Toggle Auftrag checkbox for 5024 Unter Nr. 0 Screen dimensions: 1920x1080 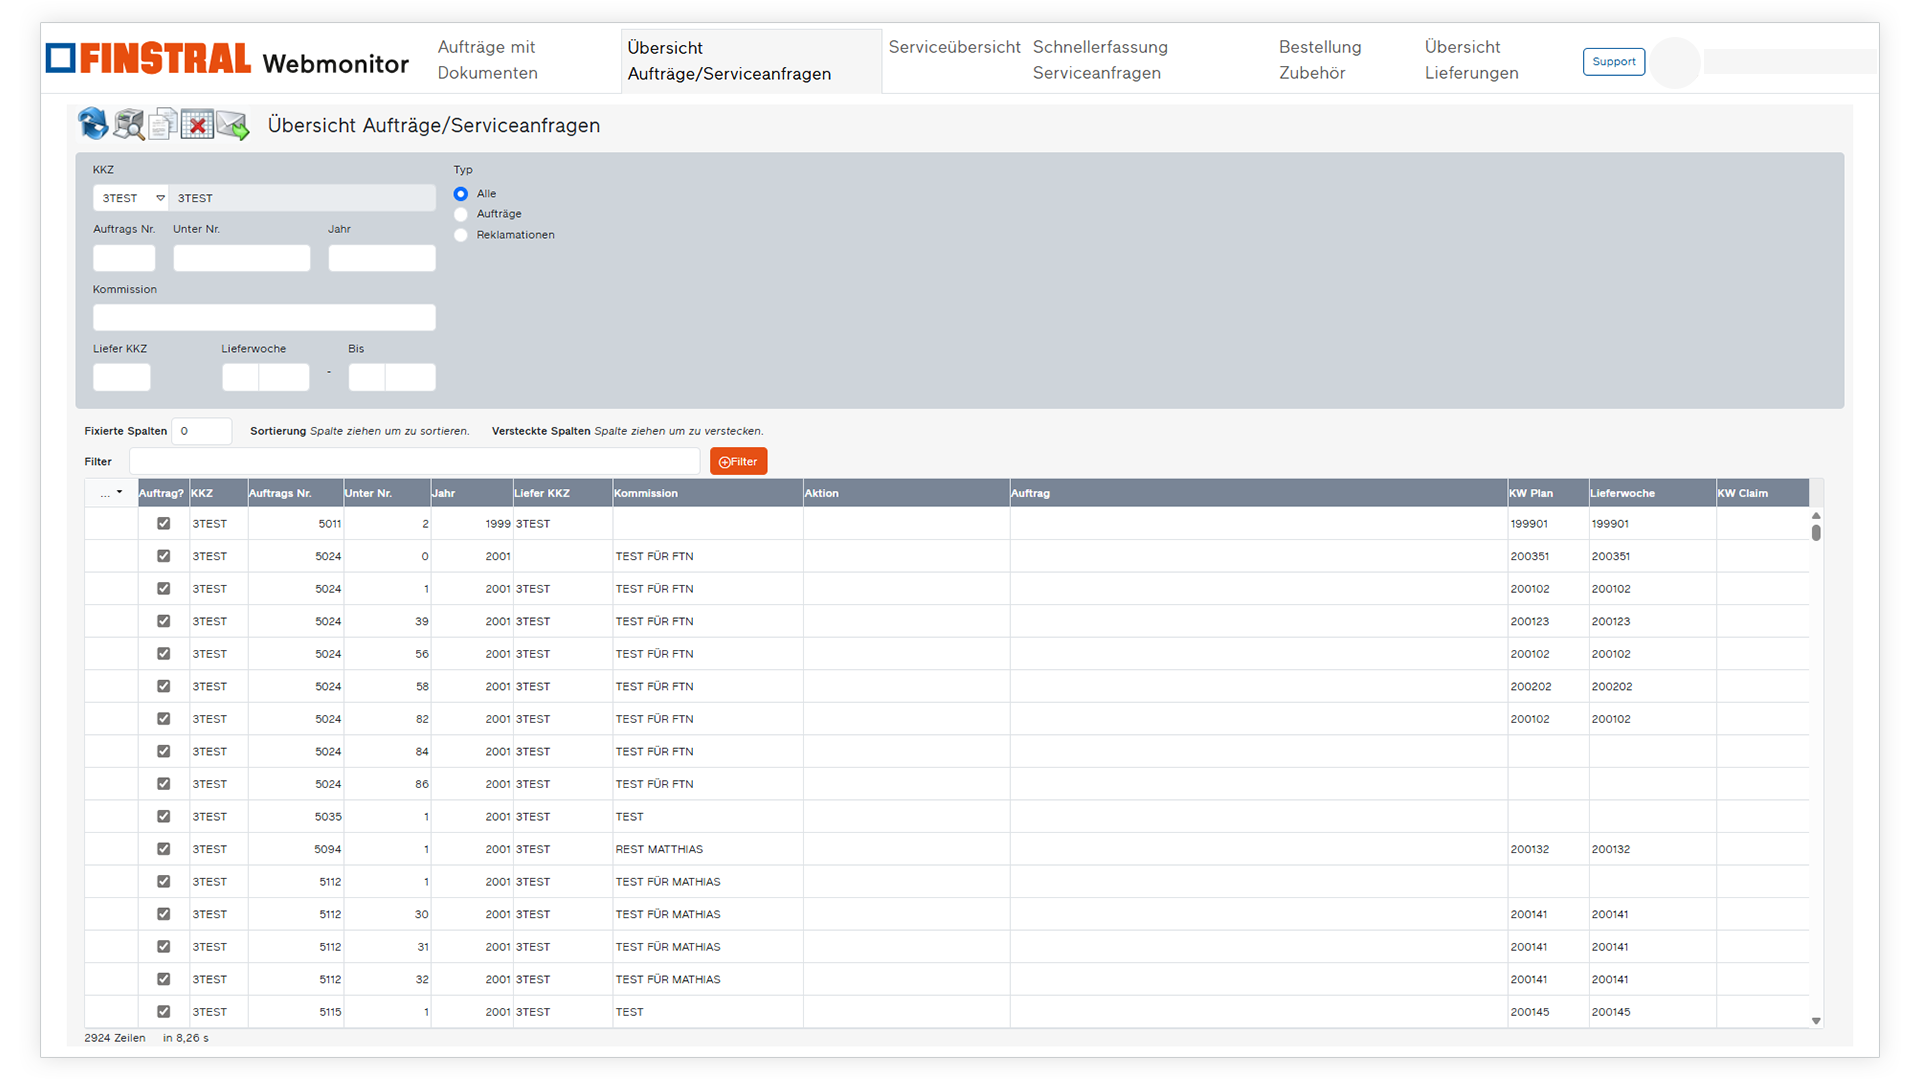point(164,556)
